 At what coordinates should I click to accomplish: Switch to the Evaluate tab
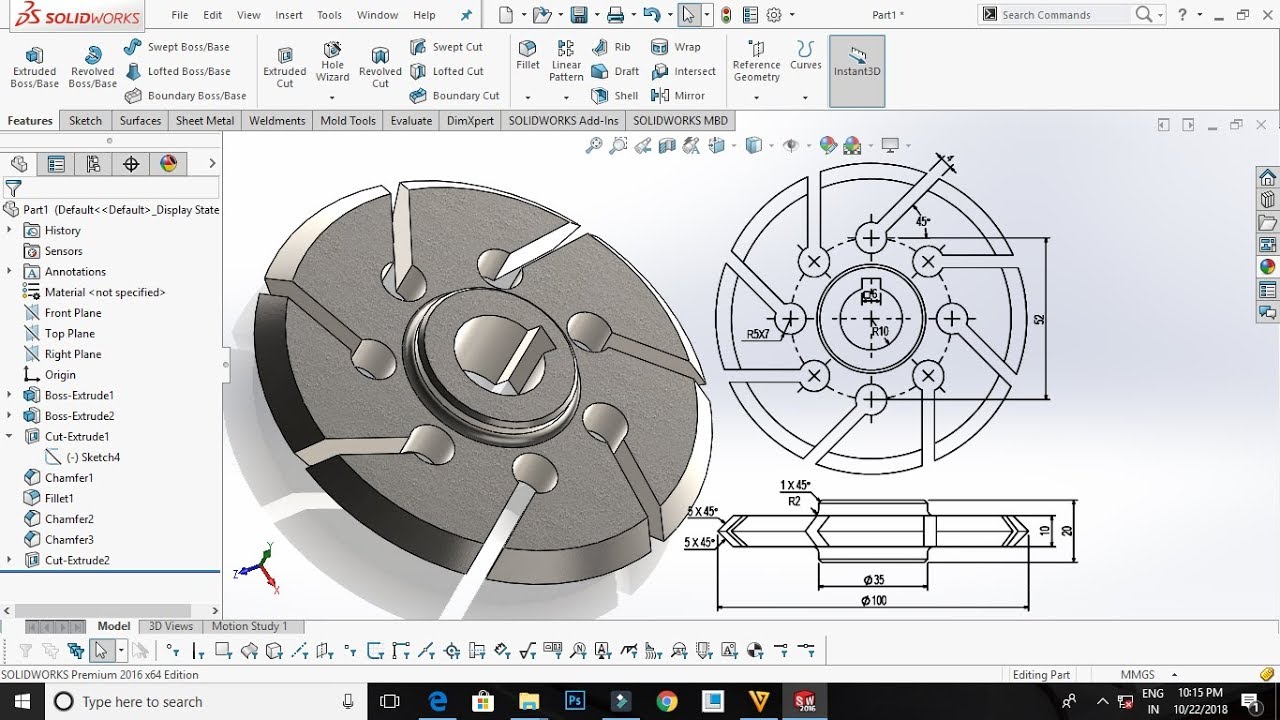pyautogui.click(x=411, y=121)
